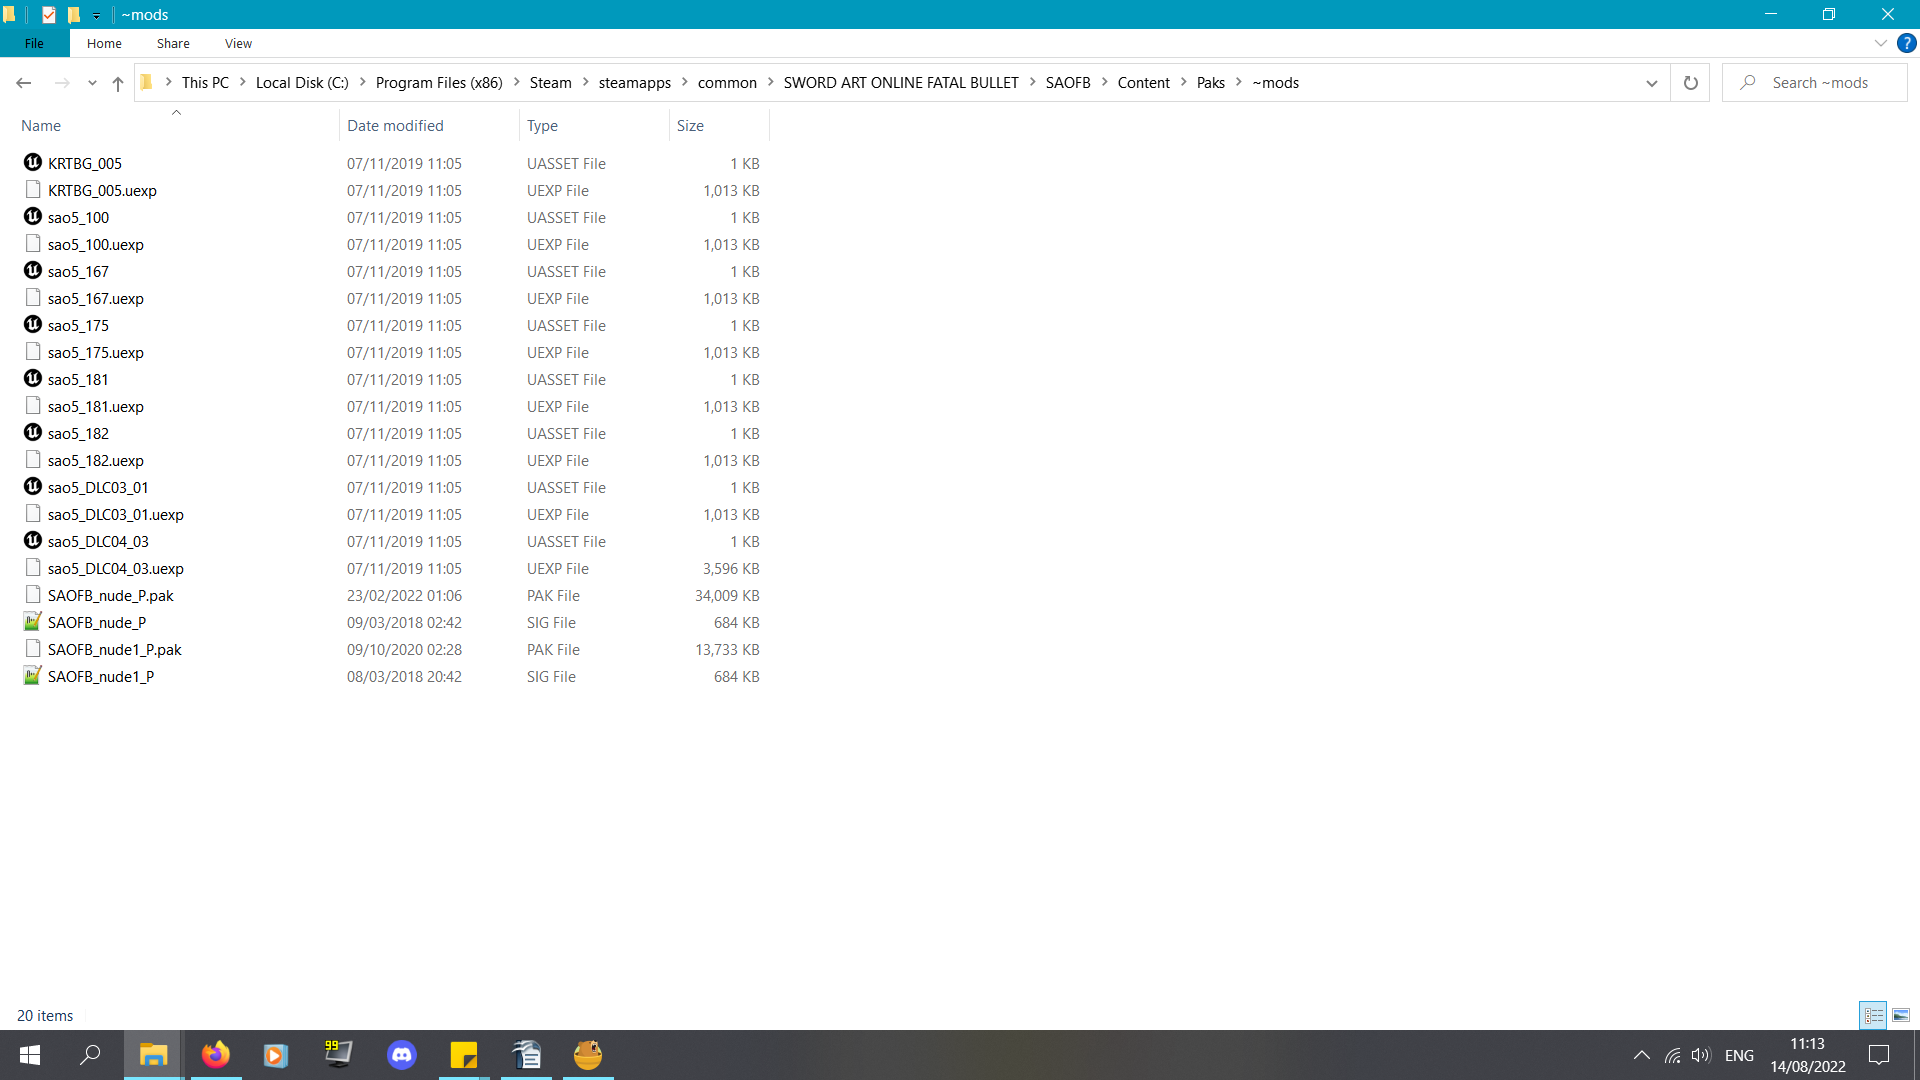Open taskbar Search
Image resolution: width=1920 pixels, height=1080 pixels.
[x=90, y=1055]
